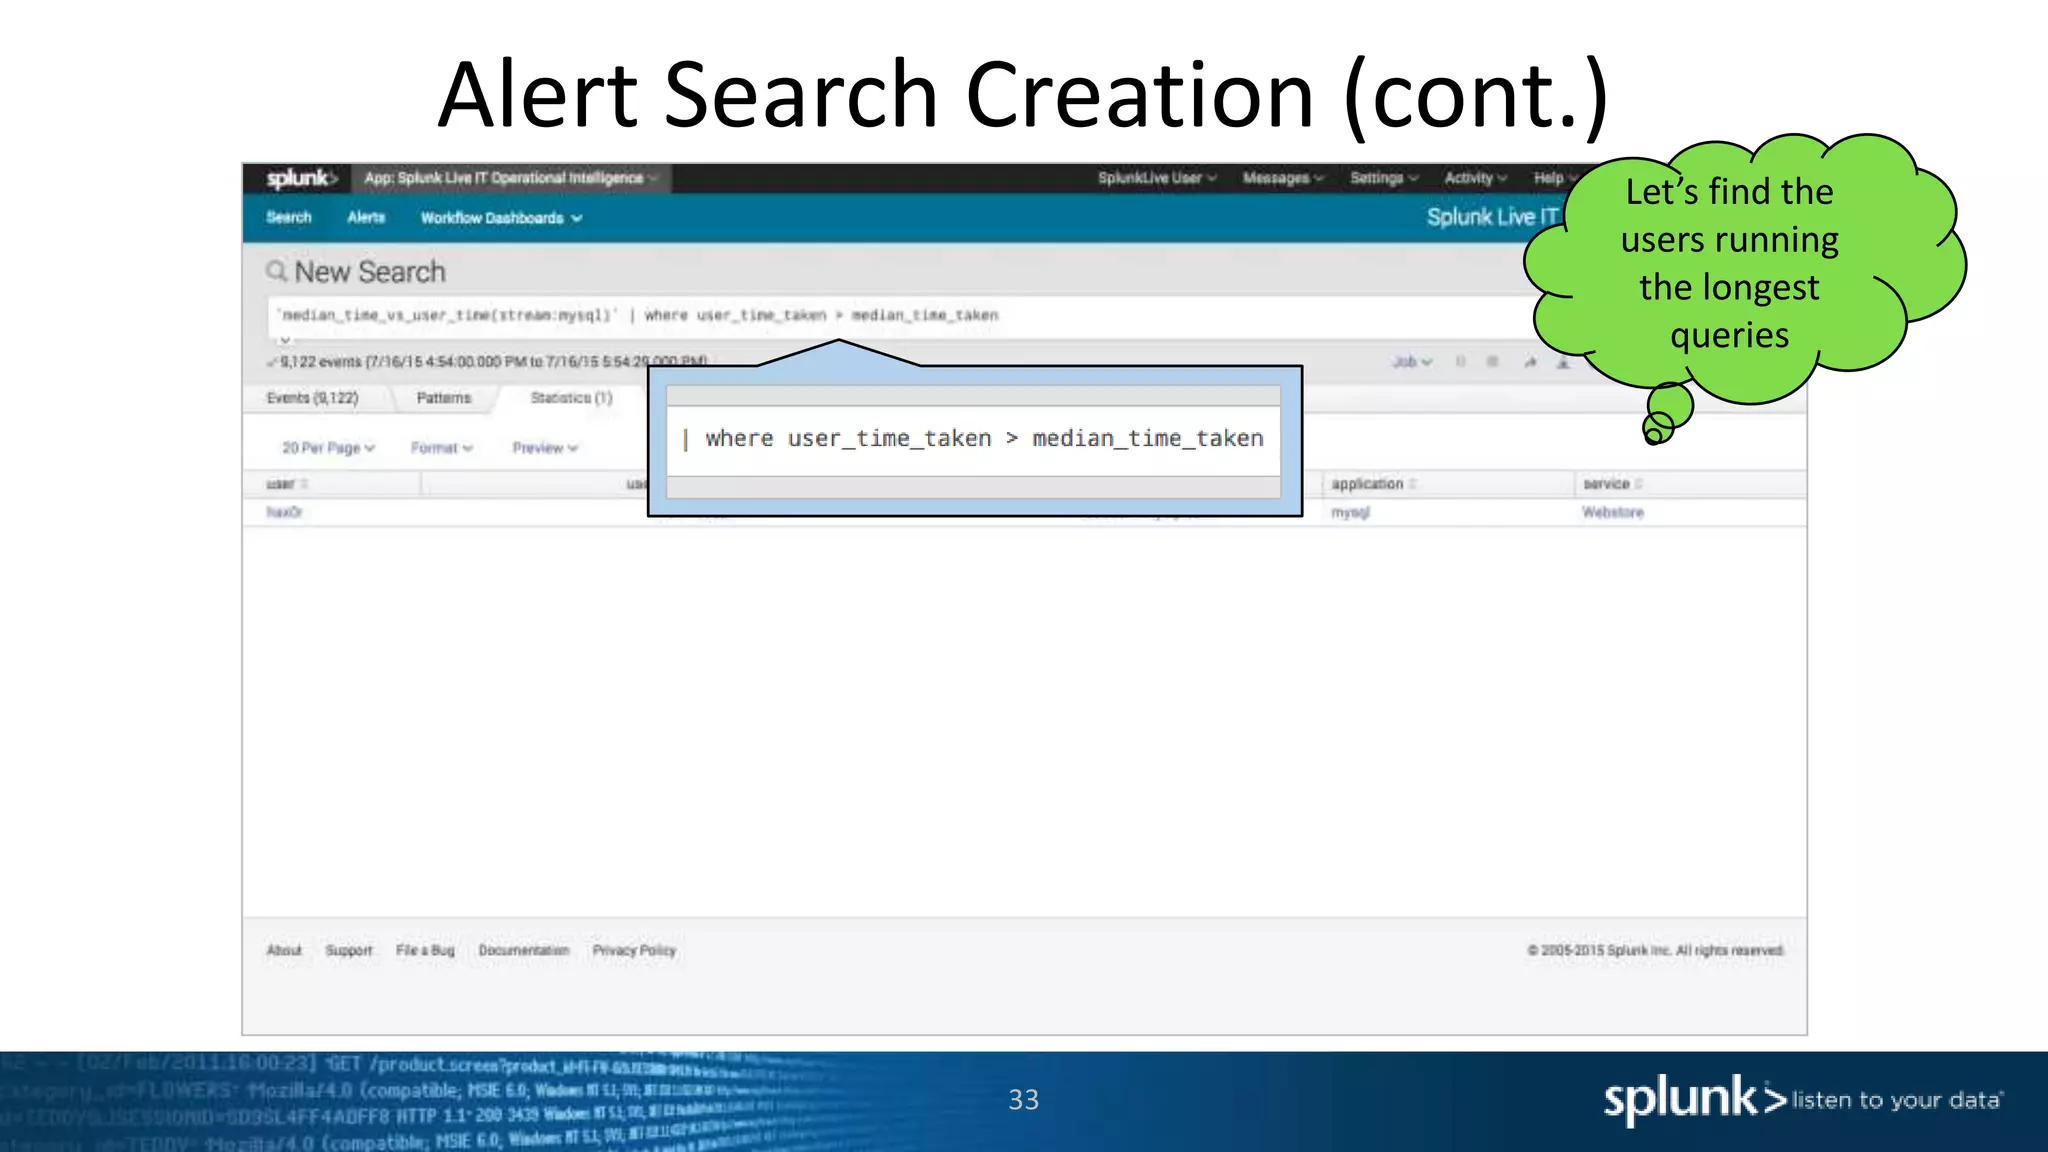Open the Documentation footer link

click(523, 950)
